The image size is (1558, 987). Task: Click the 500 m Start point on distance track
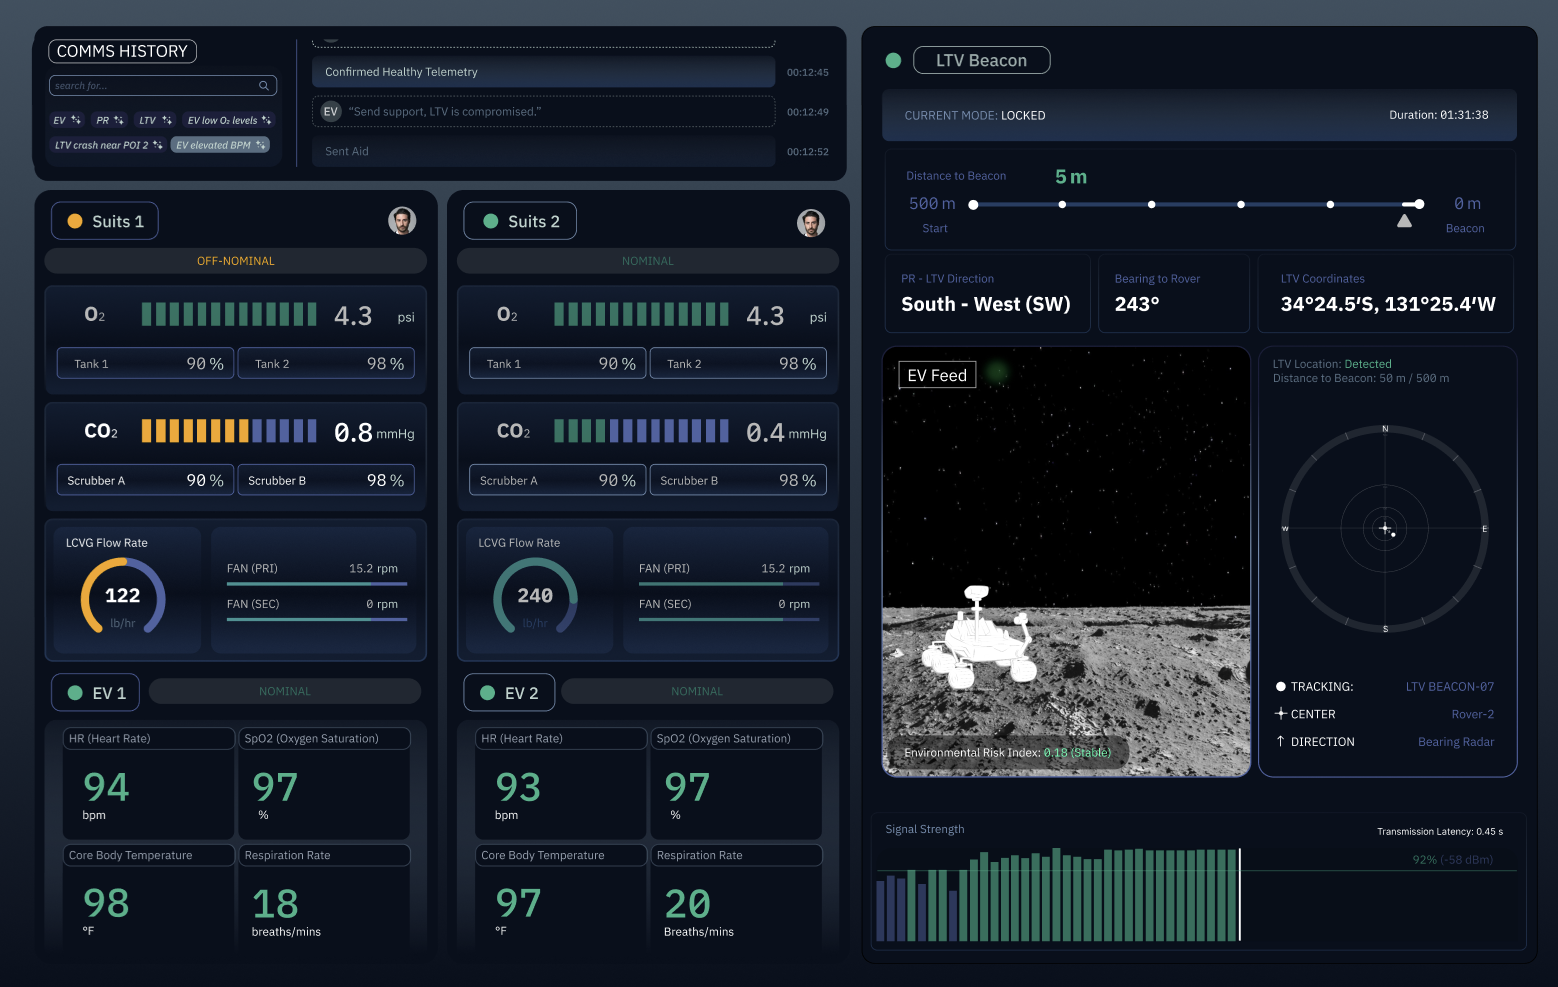(973, 205)
